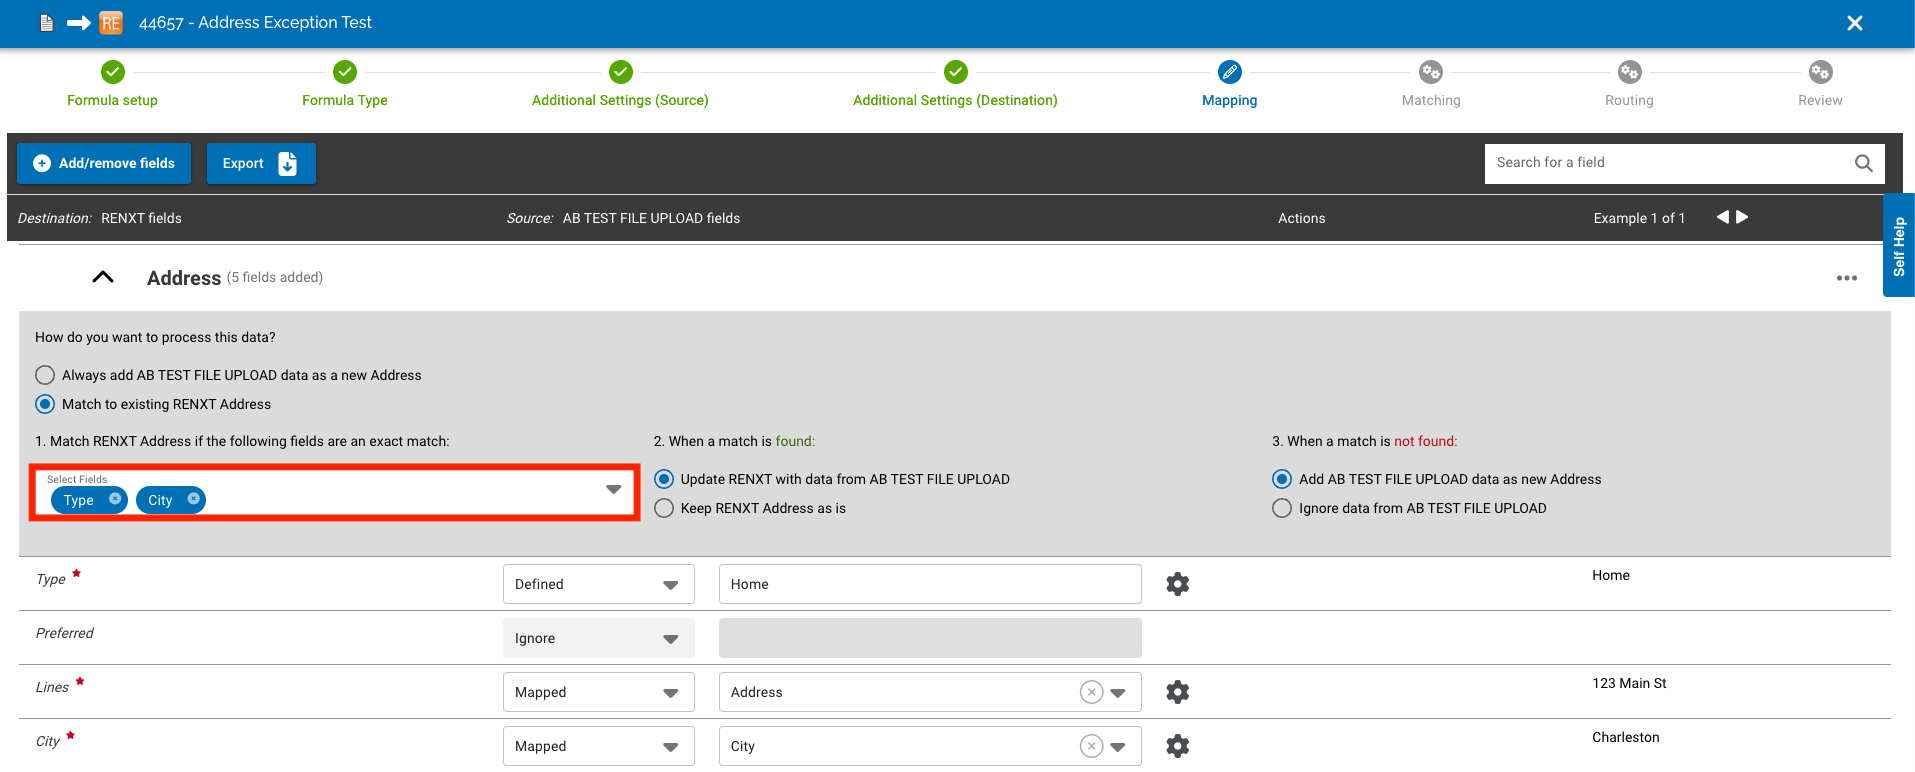The image size is (1915, 772).
Task: Click the orange RE logo icon
Action: click(x=111, y=22)
